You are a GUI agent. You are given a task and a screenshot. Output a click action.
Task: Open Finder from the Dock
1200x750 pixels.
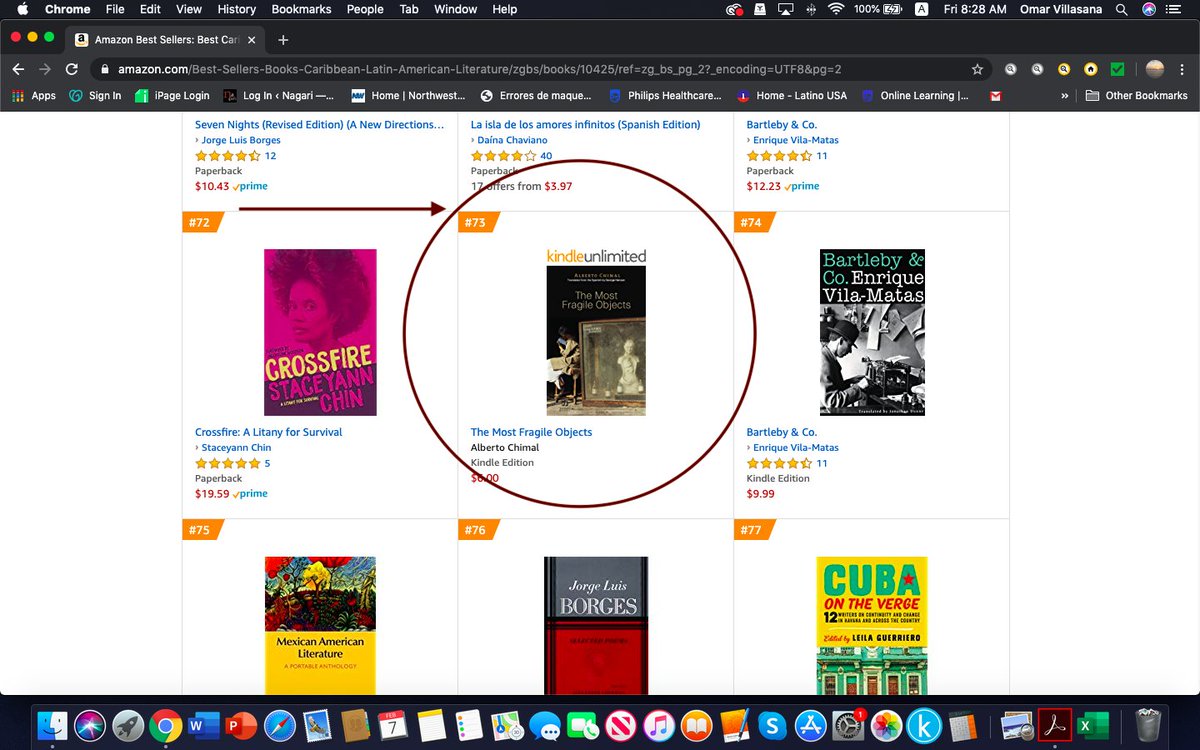pyautogui.click(x=53, y=724)
